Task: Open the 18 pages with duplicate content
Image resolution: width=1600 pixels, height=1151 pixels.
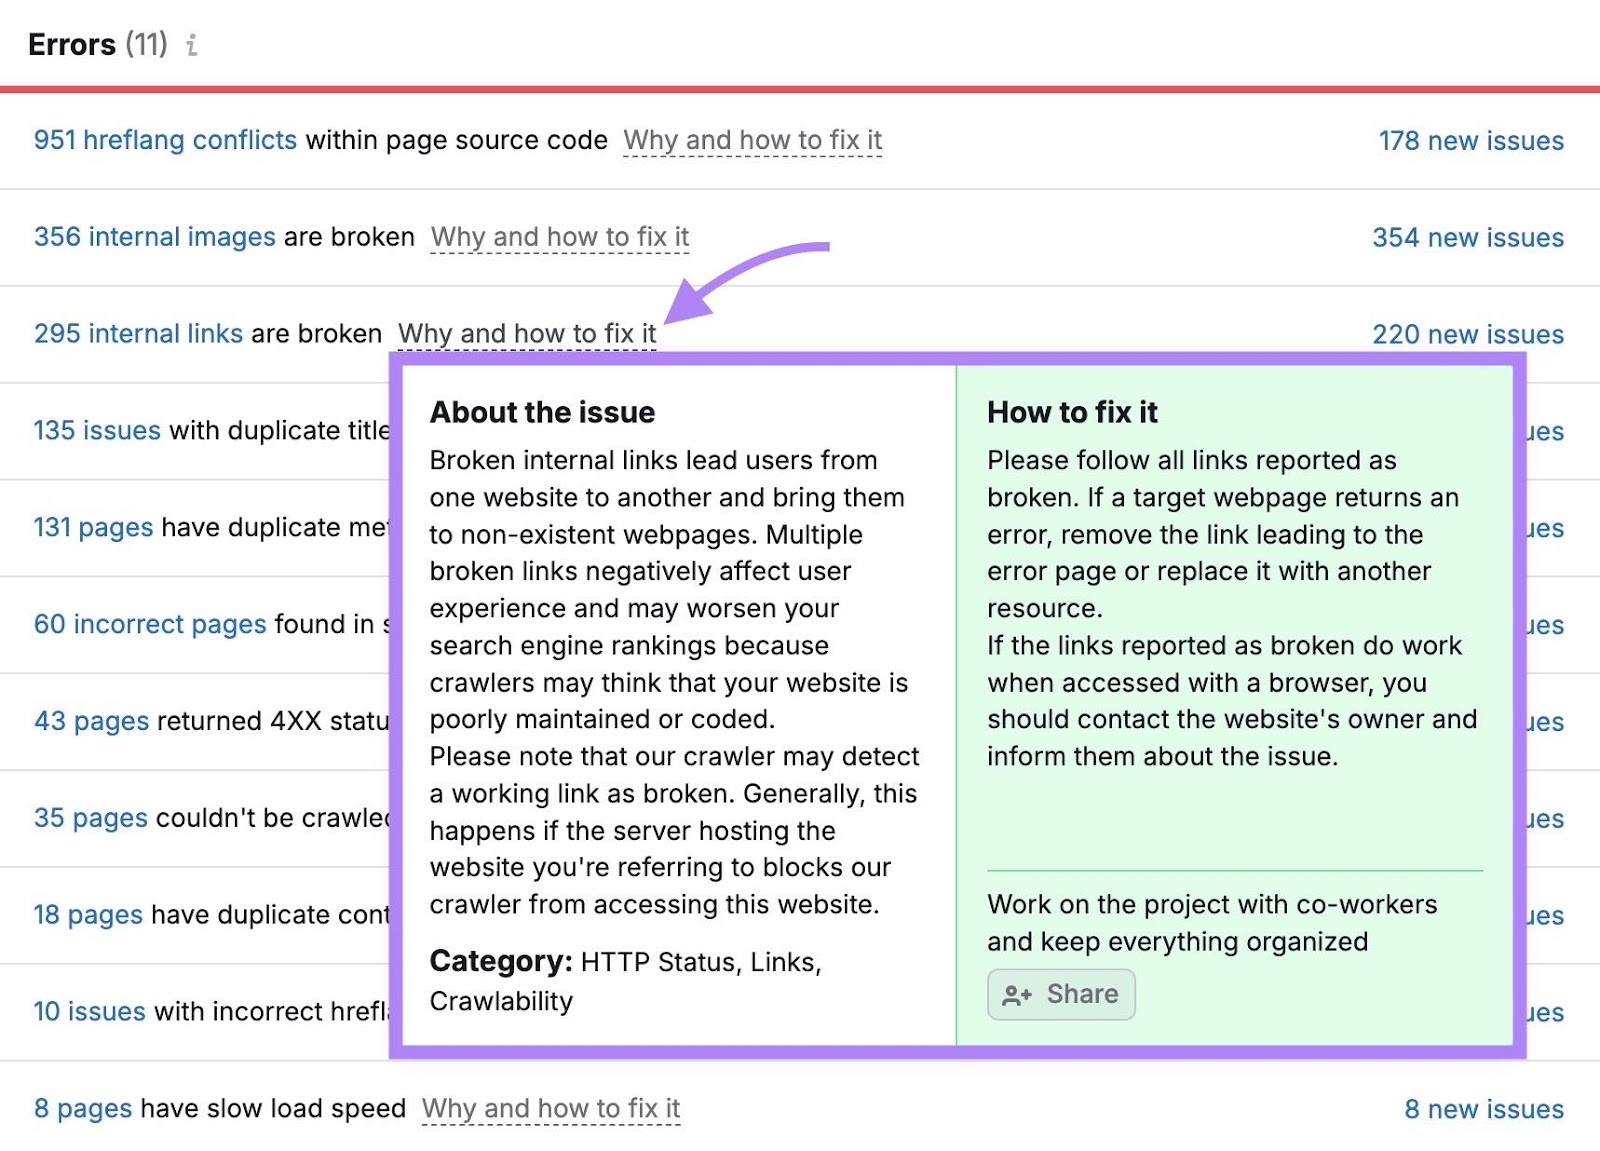Action: (x=88, y=914)
